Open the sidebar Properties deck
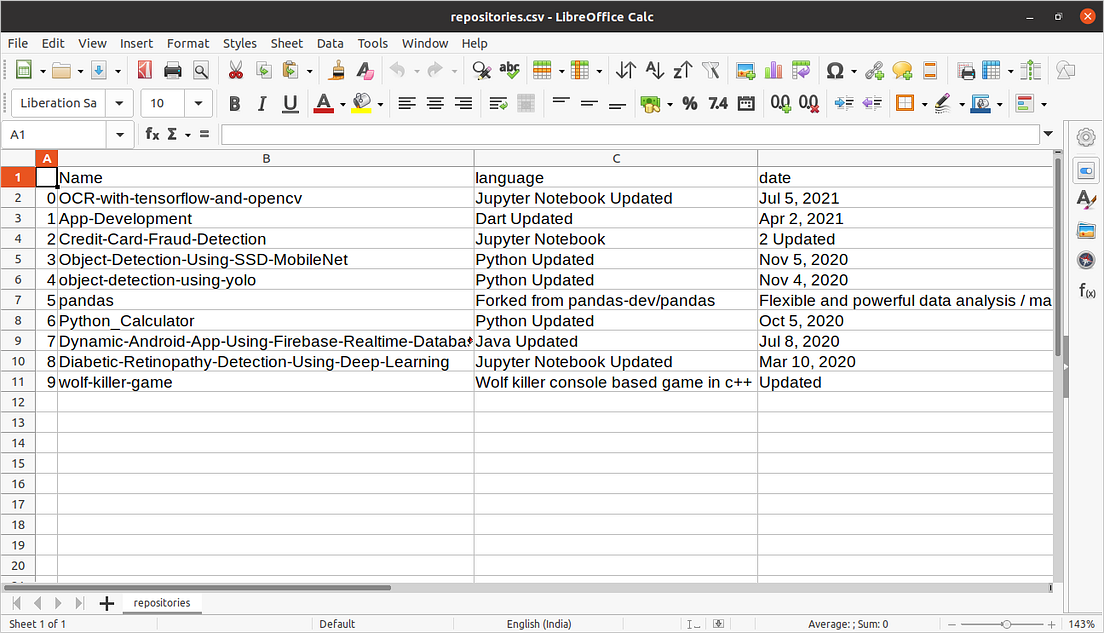Viewport: 1104px width, 633px height. coord(1086,170)
